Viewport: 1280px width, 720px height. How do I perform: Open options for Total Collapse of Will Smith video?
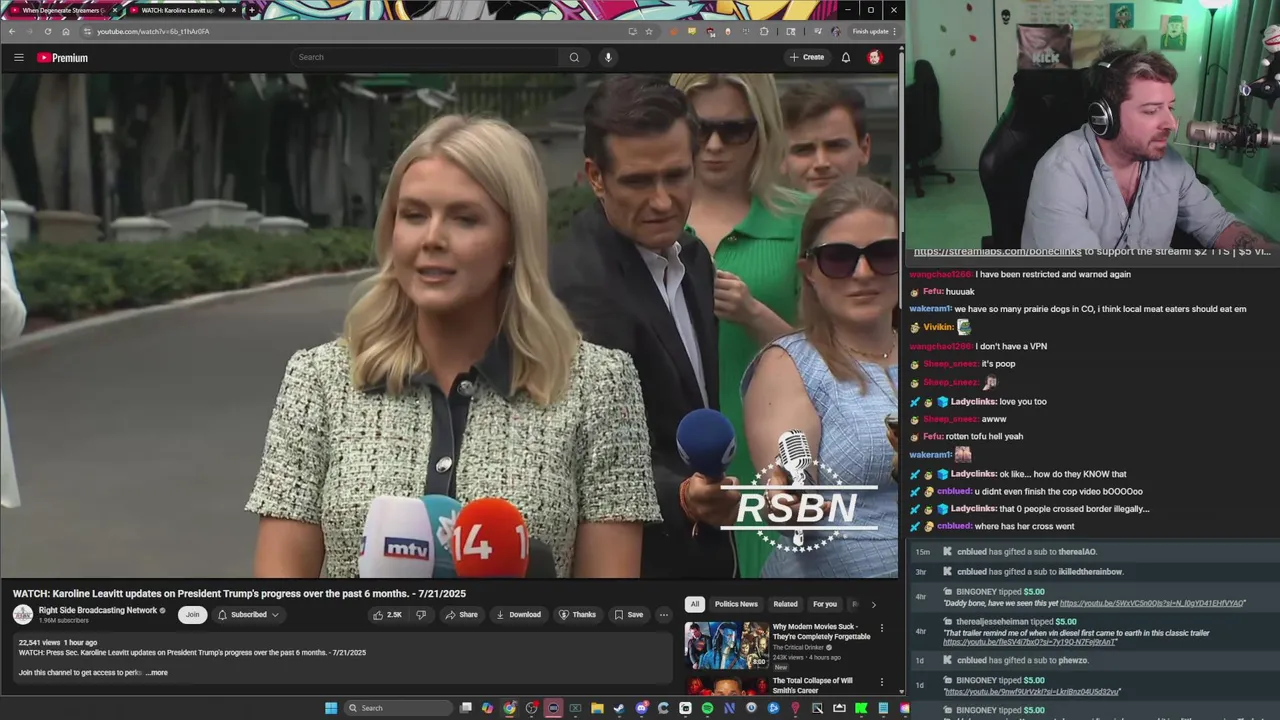pos(881,682)
